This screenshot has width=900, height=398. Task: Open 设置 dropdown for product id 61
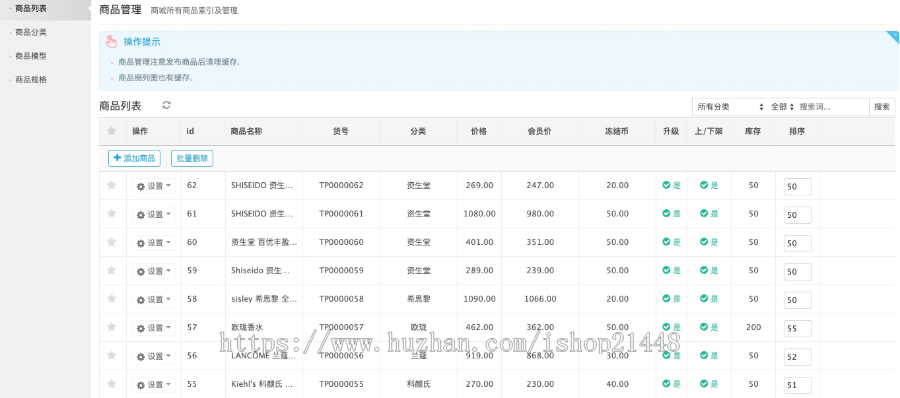(x=154, y=215)
